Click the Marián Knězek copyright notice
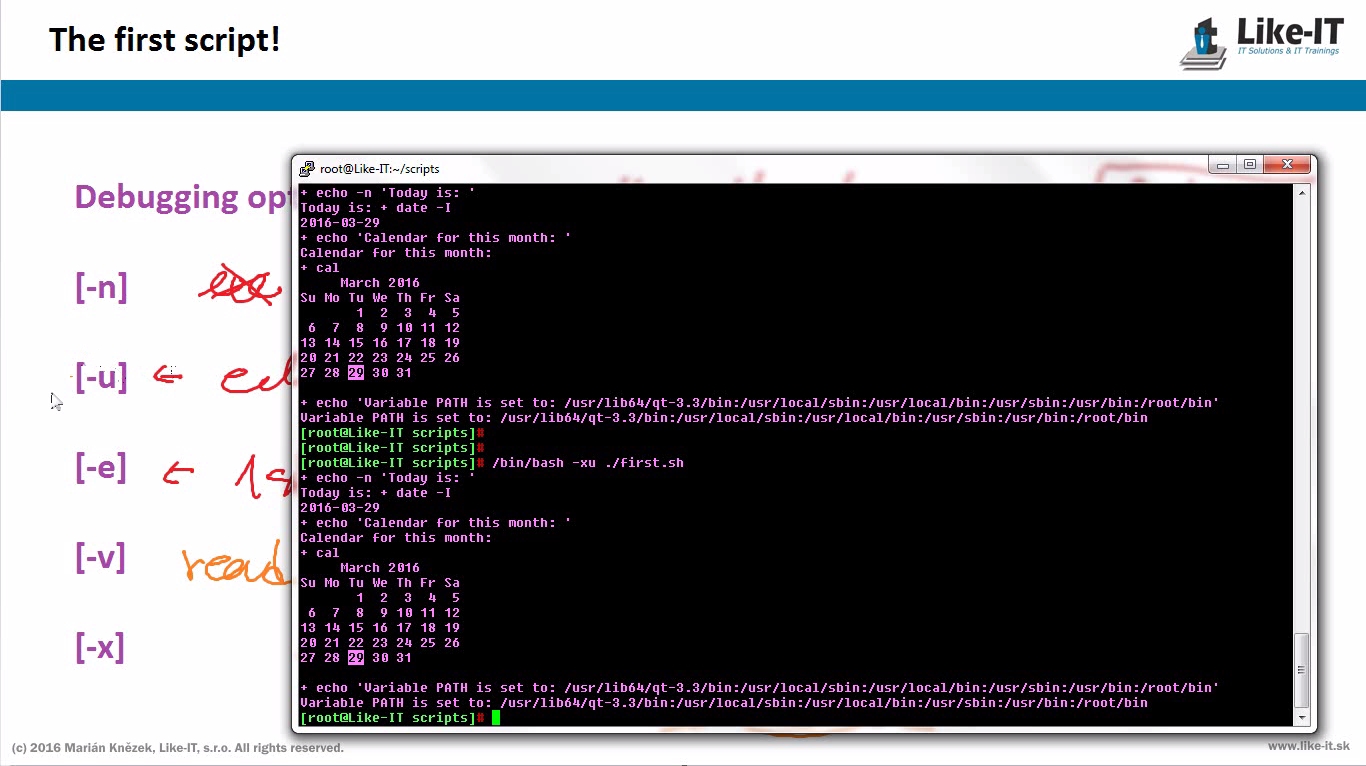This screenshot has height=766, width=1366. [x=177, y=748]
